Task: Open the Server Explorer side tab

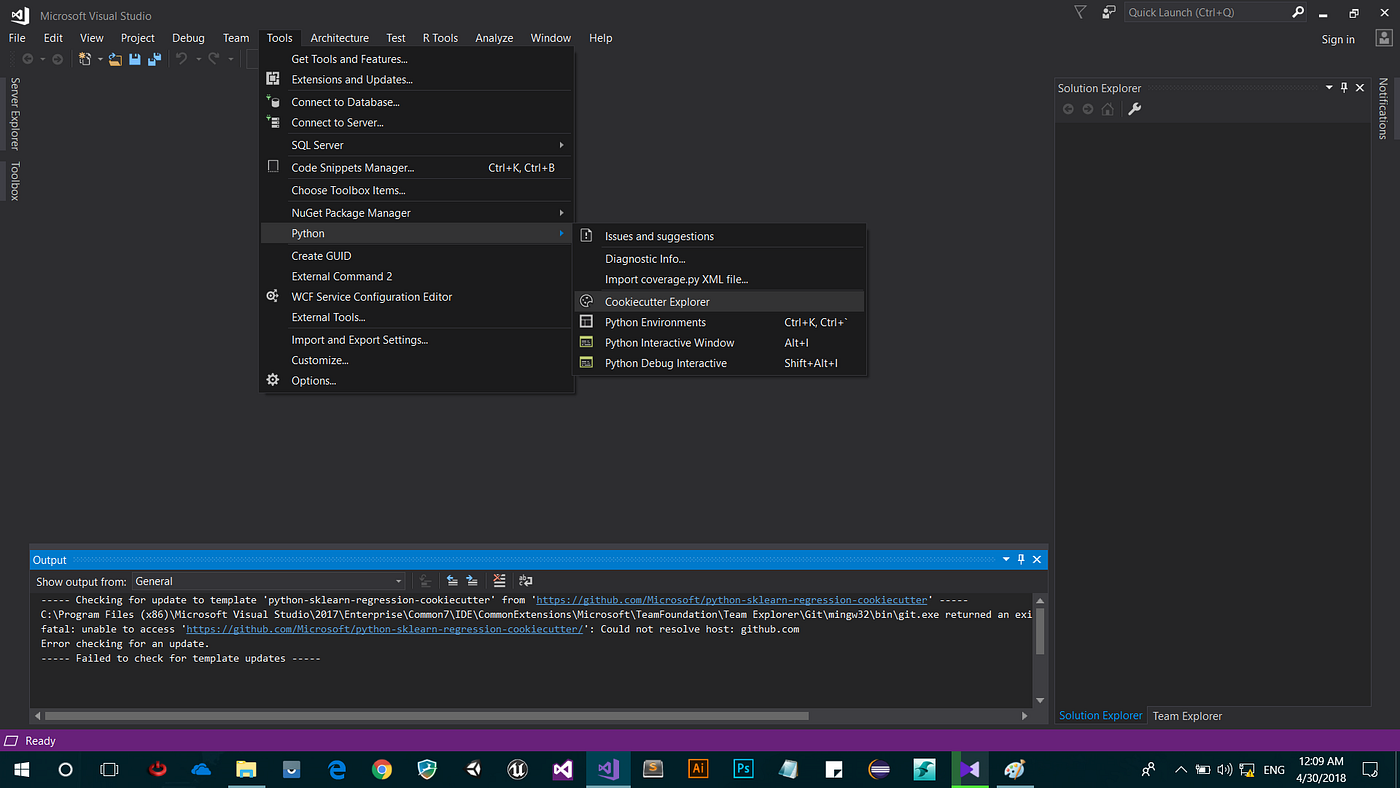Action: tap(14, 113)
